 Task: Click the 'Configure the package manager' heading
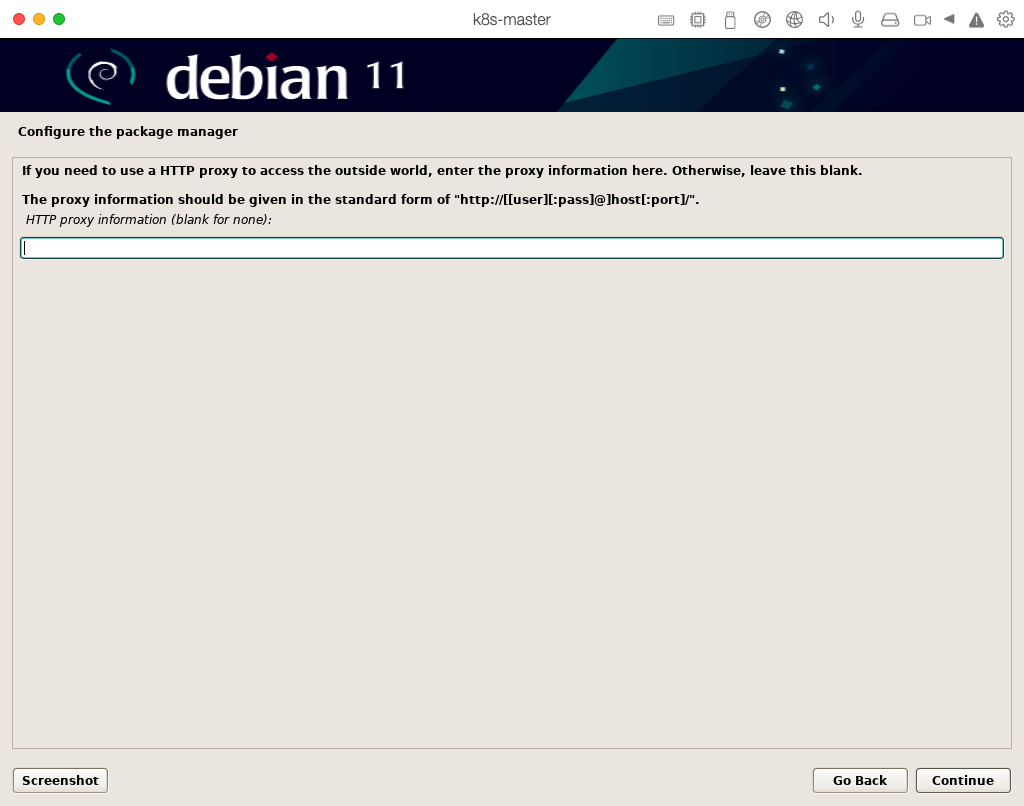128,132
